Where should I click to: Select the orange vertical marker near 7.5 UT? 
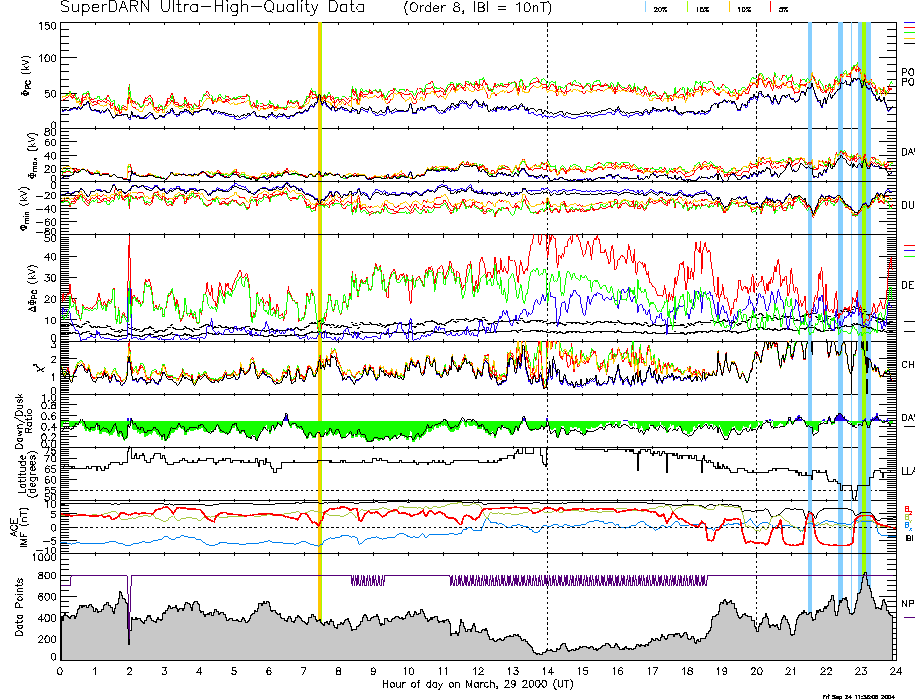[319, 300]
